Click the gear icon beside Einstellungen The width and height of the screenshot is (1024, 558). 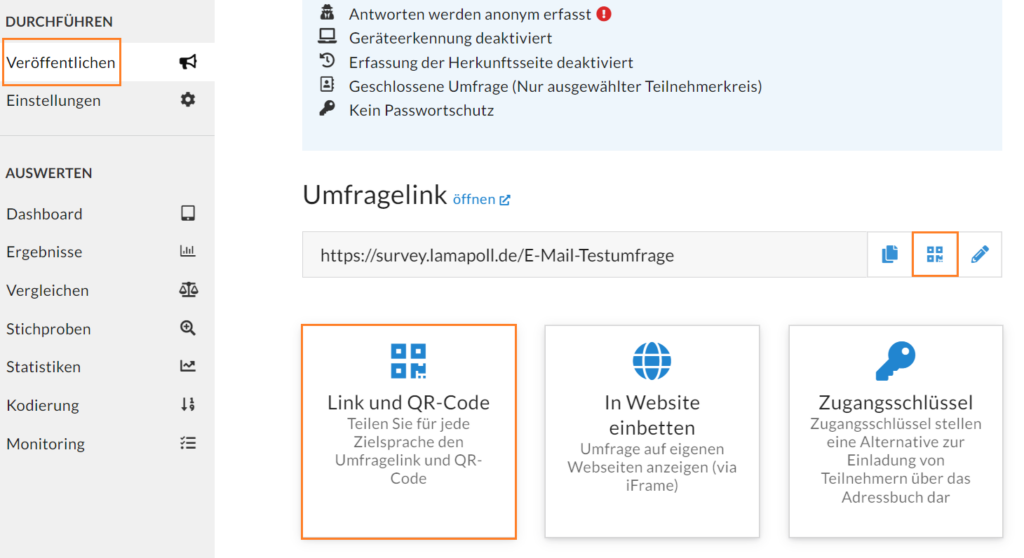(188, 100)
